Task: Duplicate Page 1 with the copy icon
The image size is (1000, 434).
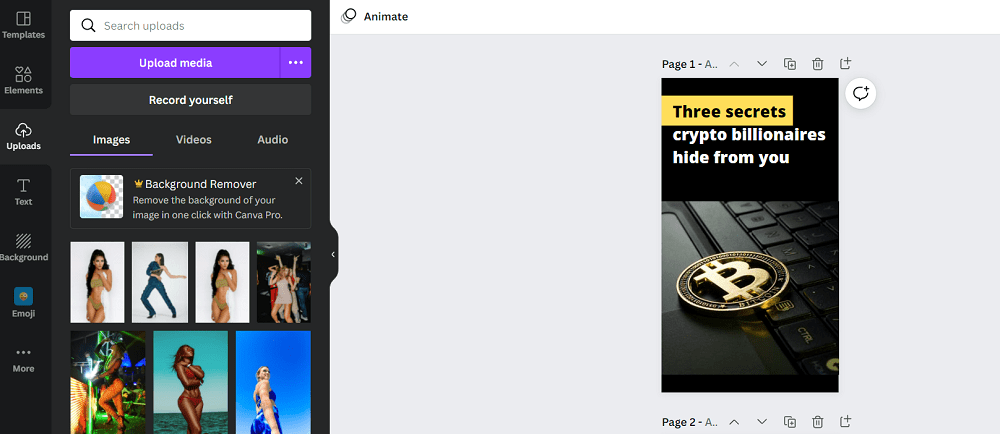Action: 790,64
